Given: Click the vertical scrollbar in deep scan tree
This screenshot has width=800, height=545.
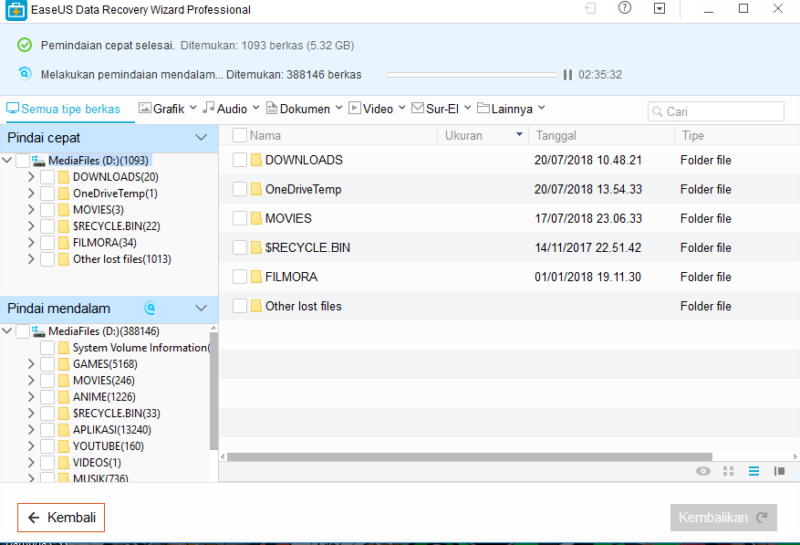Looking at the screenshot, I should (x=214, y=391).
